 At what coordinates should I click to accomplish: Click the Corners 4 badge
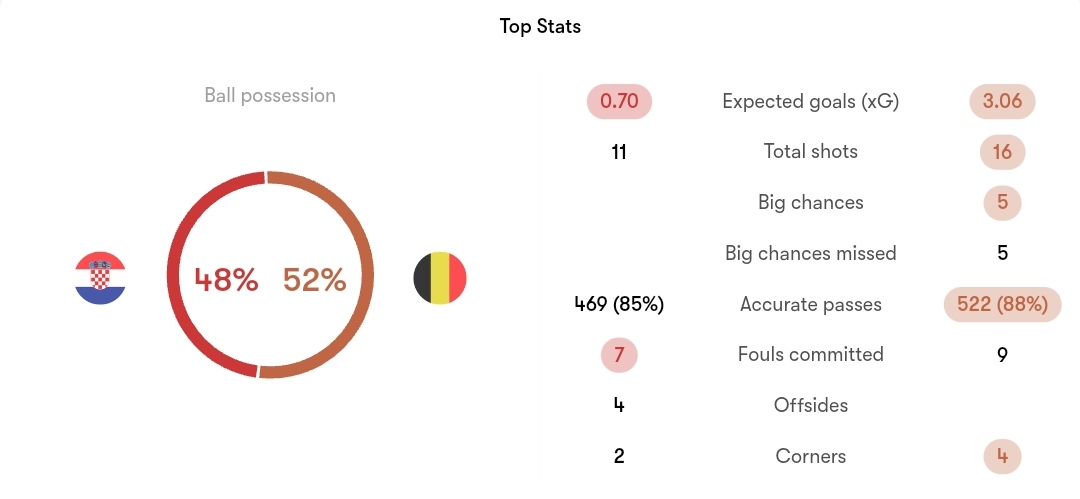(x=1002, y=456)
